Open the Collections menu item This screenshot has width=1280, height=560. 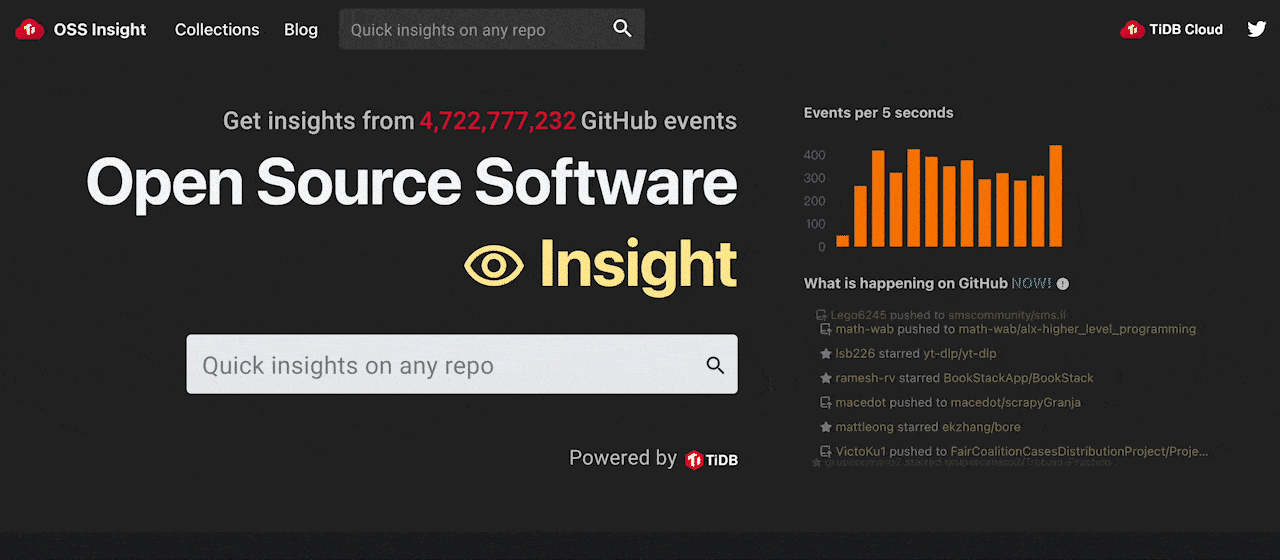tap(217, 29)
